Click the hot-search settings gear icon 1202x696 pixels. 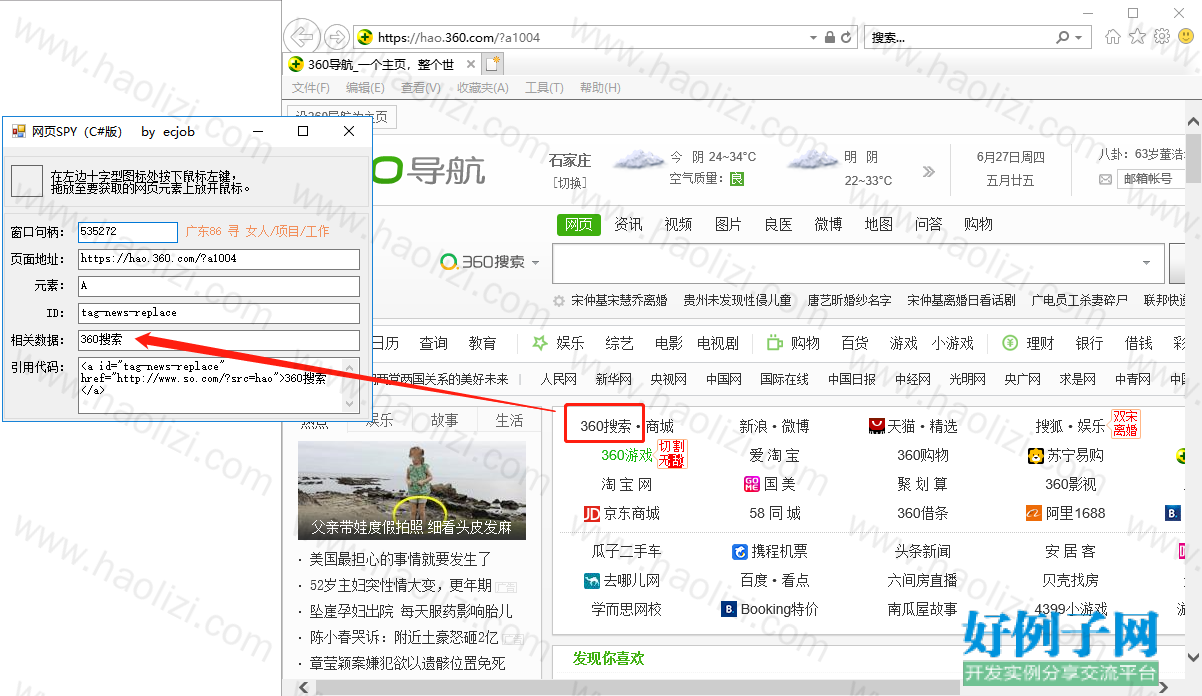[560, 300]
